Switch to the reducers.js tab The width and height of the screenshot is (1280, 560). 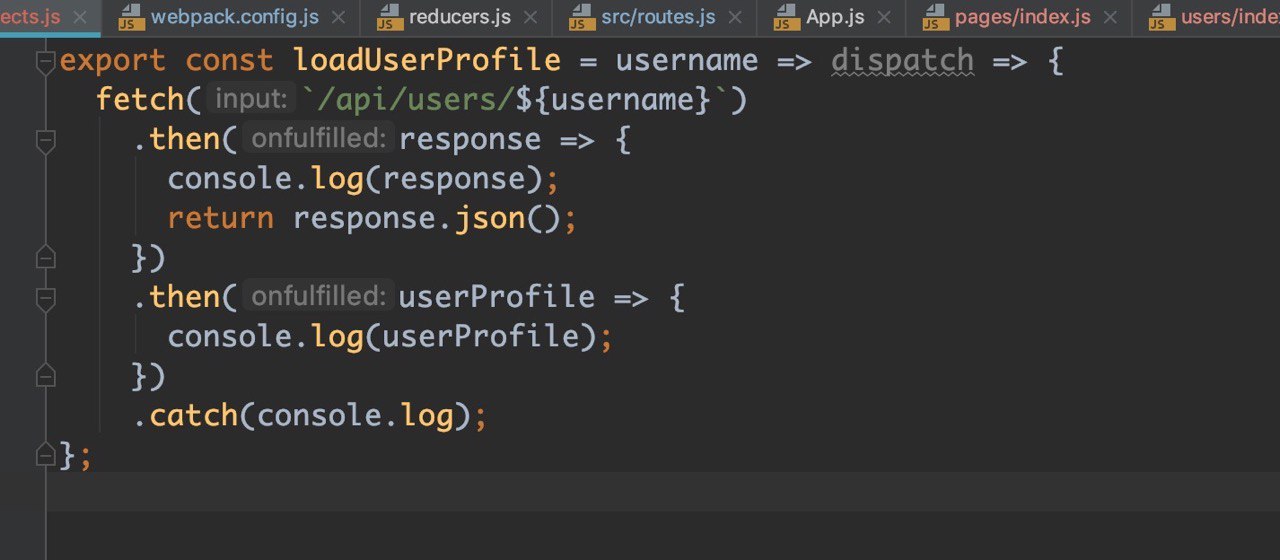pyautogui.click(x=460, y=17)
